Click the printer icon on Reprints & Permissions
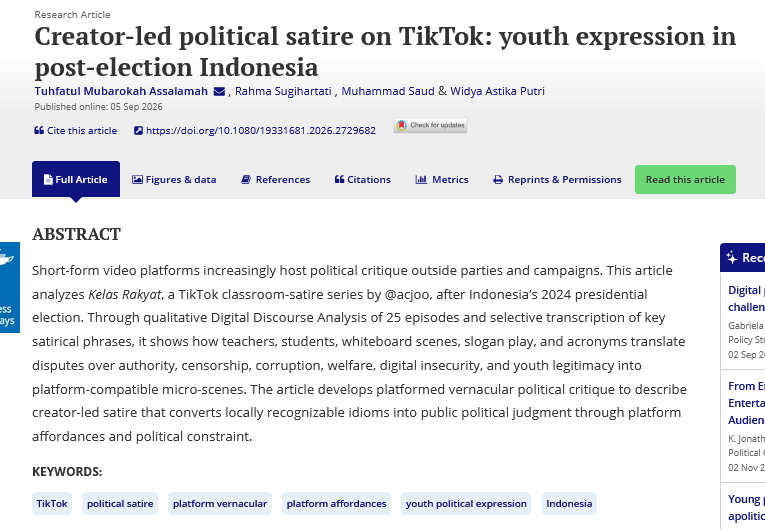The width and height of the screenshot is (765, 529). click(x=498, y=180)
